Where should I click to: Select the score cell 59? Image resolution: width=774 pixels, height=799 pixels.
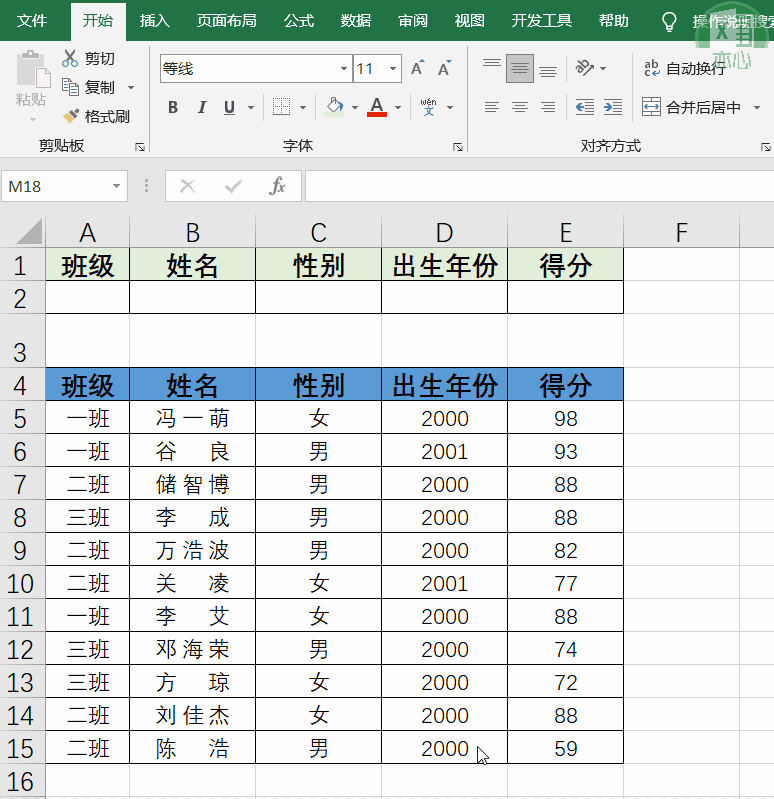pos(566,748)
